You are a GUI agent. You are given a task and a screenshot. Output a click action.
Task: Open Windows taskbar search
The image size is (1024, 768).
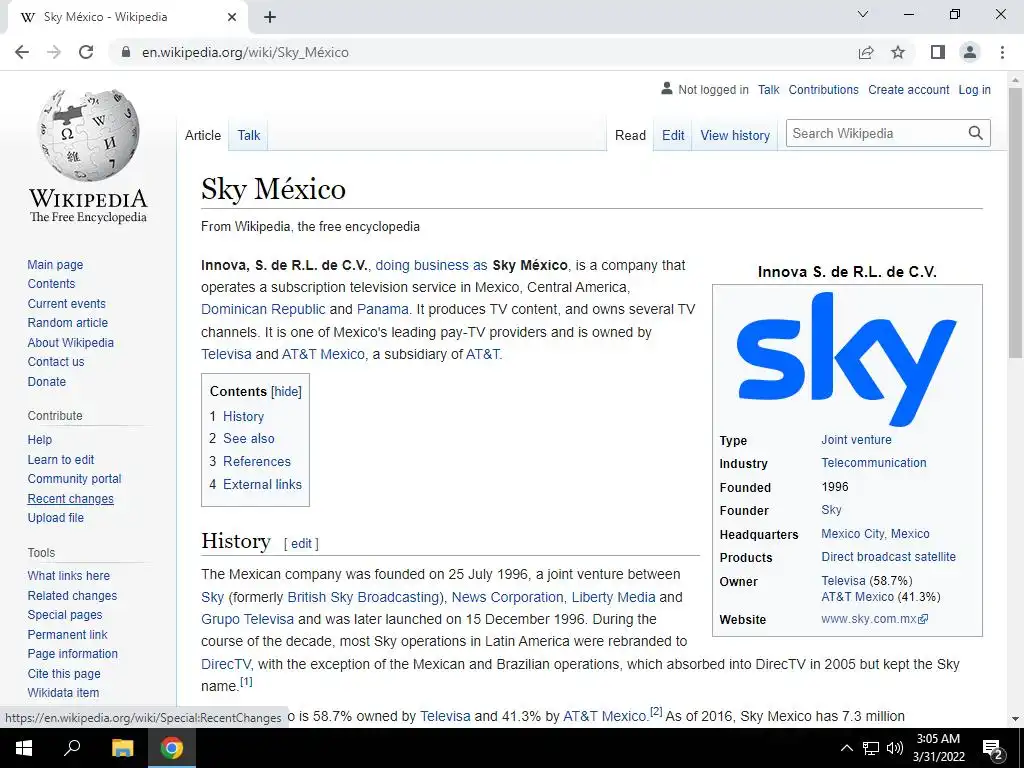72,748
